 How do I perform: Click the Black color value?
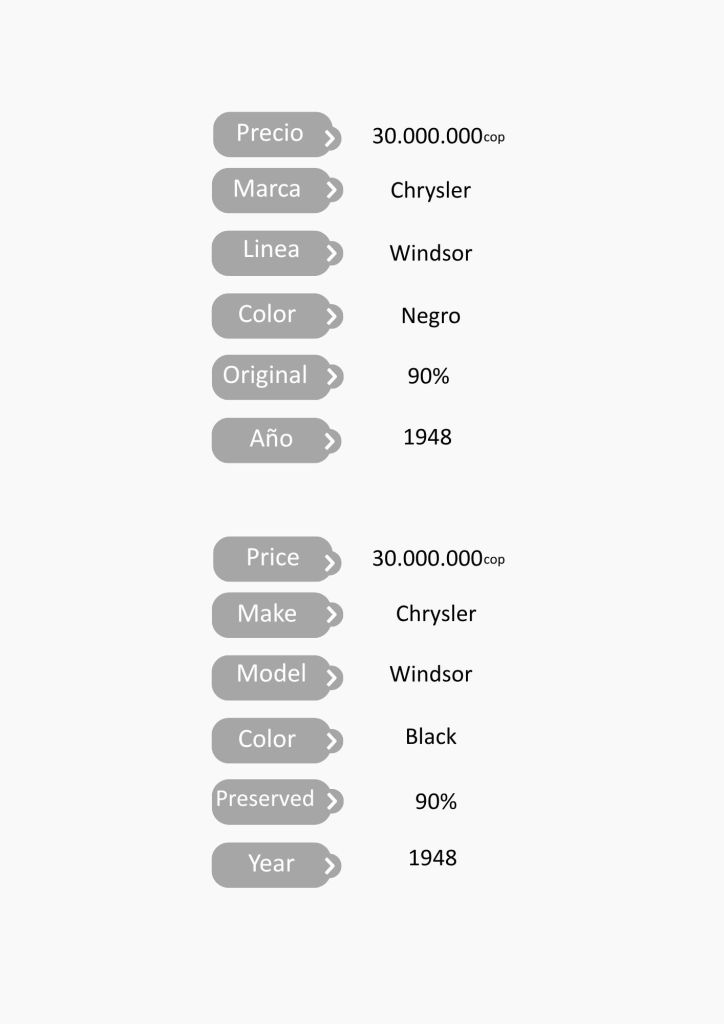(x=431, y=737)
